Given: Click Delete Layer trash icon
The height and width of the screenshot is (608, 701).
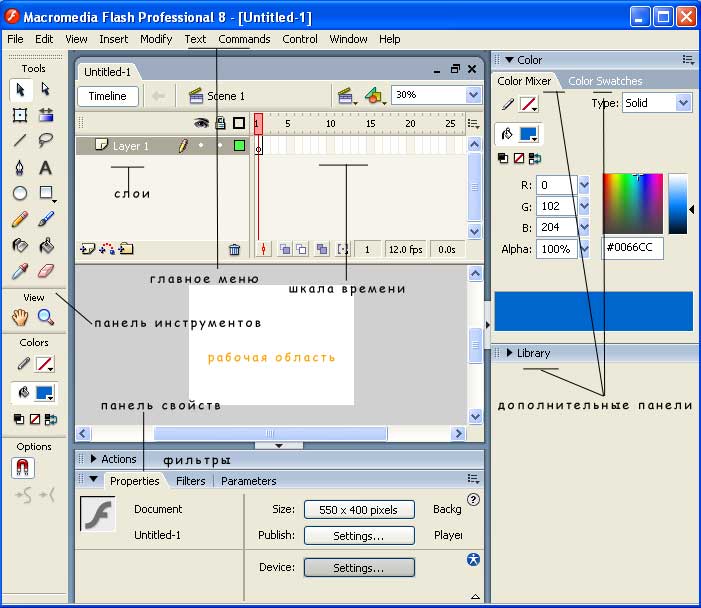Looking at the screenshot, I should pos(234,249).
